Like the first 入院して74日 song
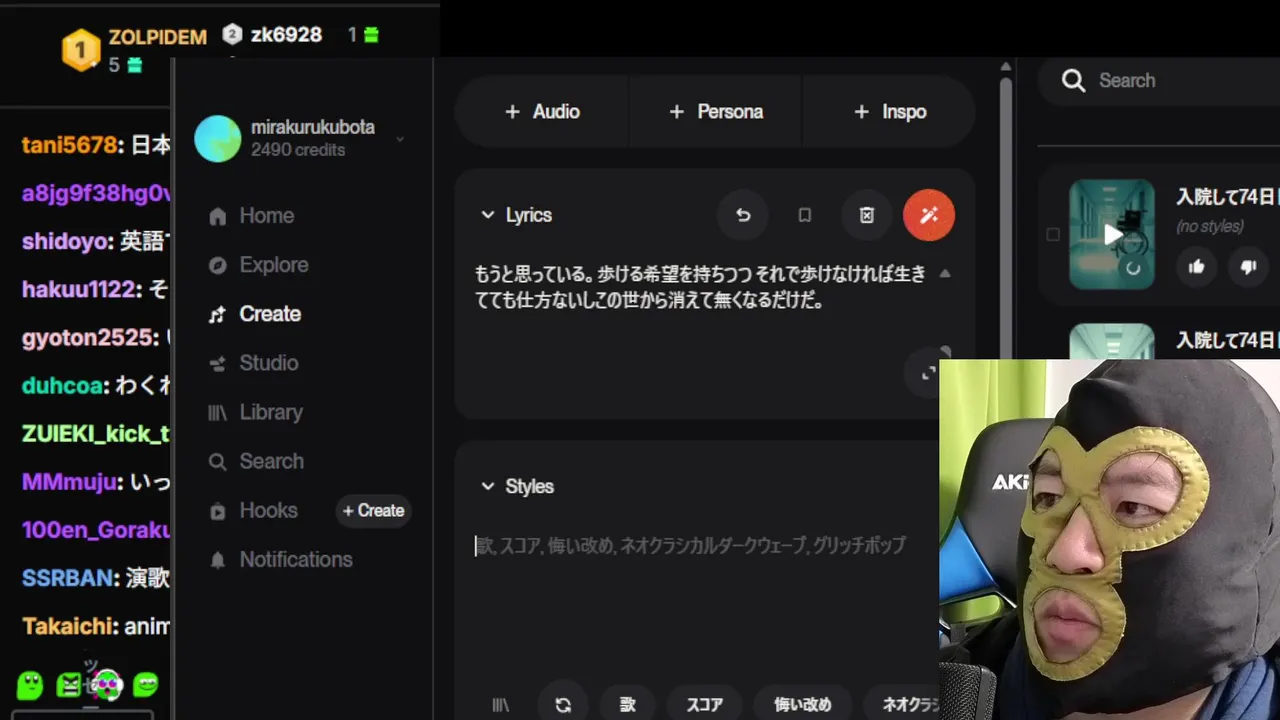1280x720 pixels. click(1197, 266)
